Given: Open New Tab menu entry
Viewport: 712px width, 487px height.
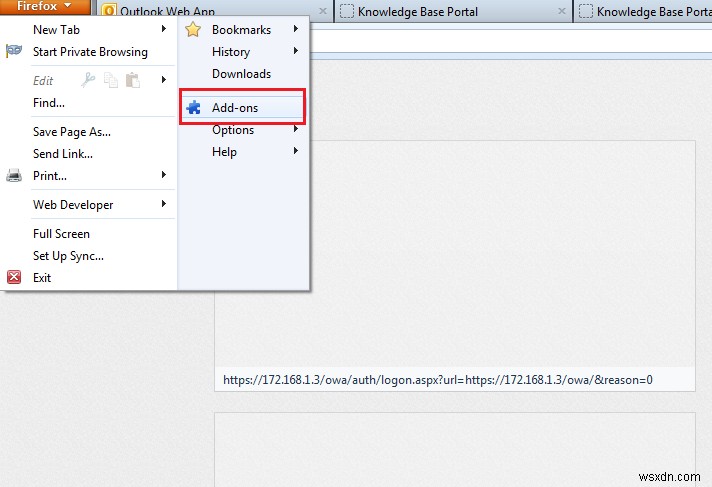Looking at the screenshot, I should coord(56,30).
